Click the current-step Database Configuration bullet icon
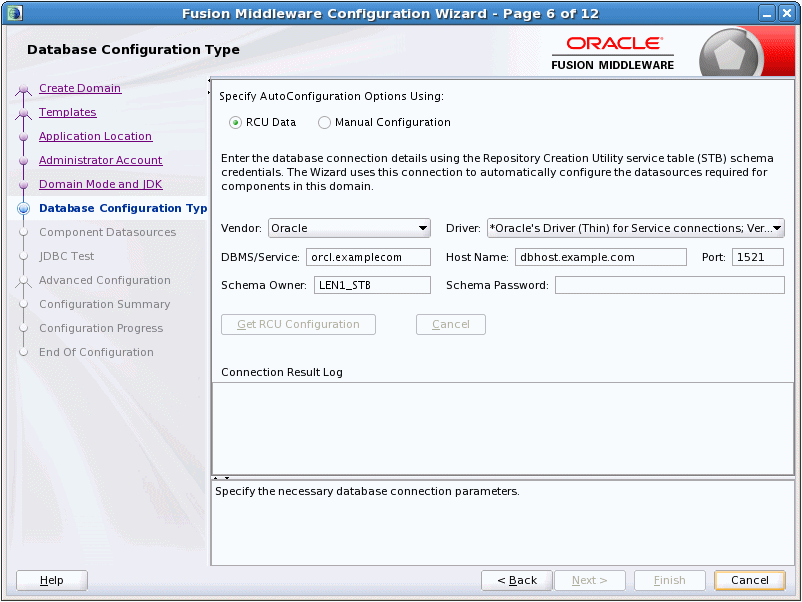 23,208
